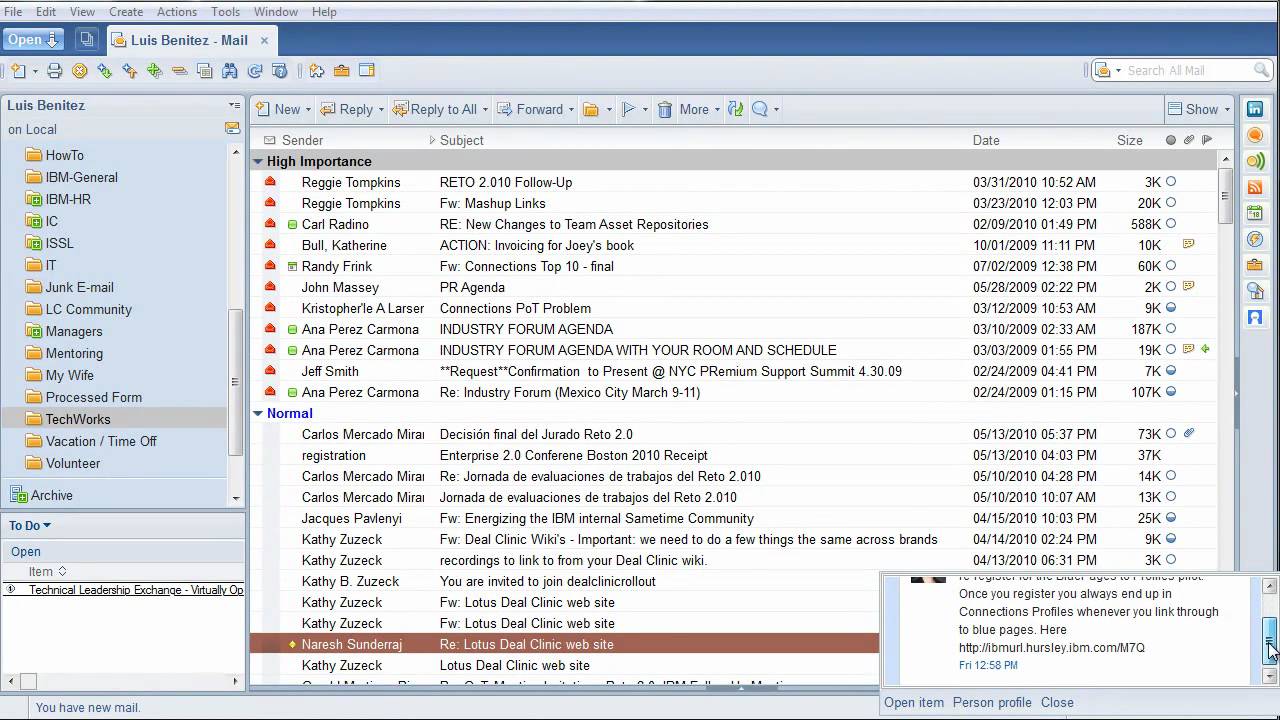The width and height of the screenshot is (1280, 720).
Task: Open the Tools menu
Action: (x=225, y=12)
